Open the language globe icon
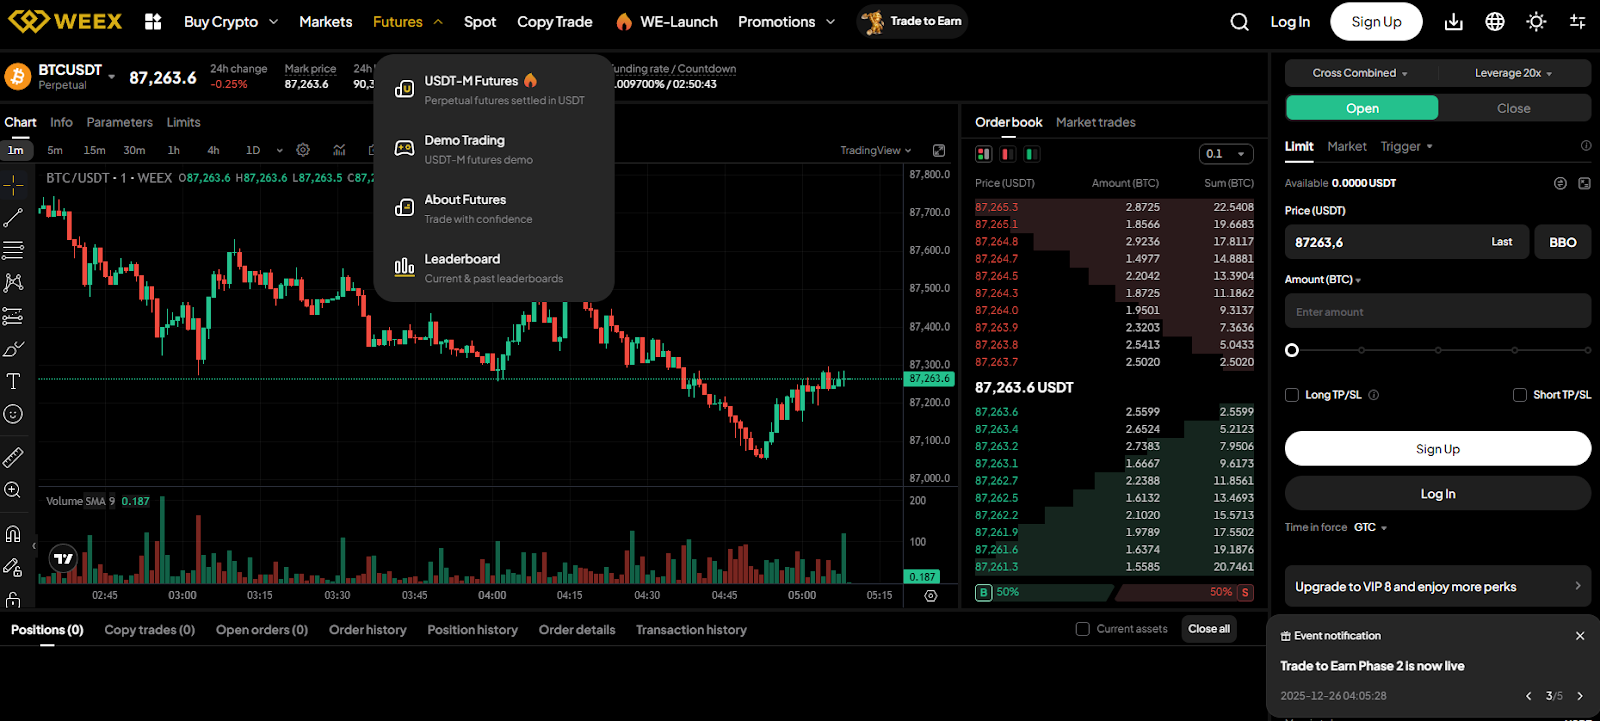This screenshot has width=1600, height=721. 1495,22
